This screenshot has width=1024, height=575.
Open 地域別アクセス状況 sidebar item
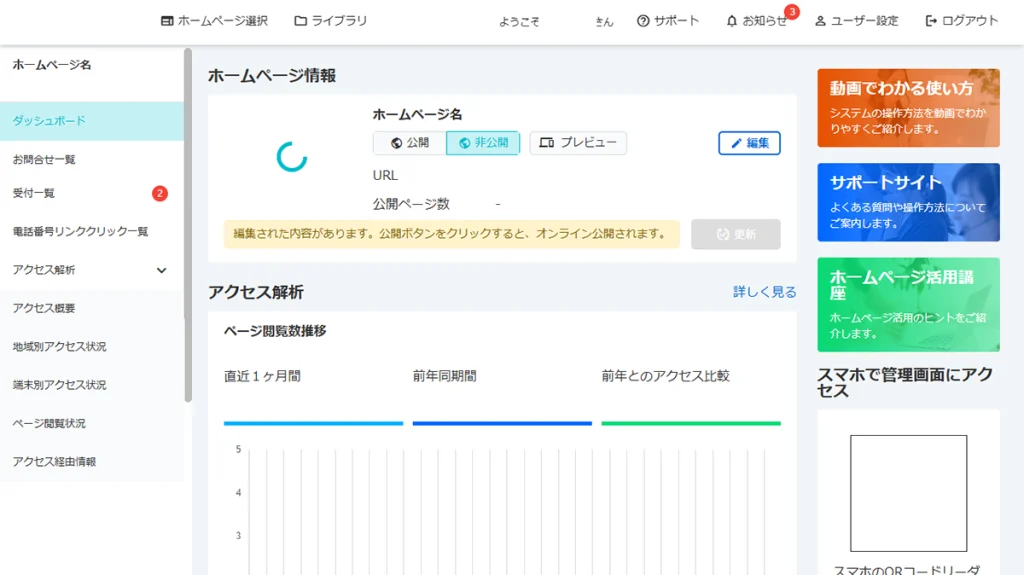tap(59, 347)
